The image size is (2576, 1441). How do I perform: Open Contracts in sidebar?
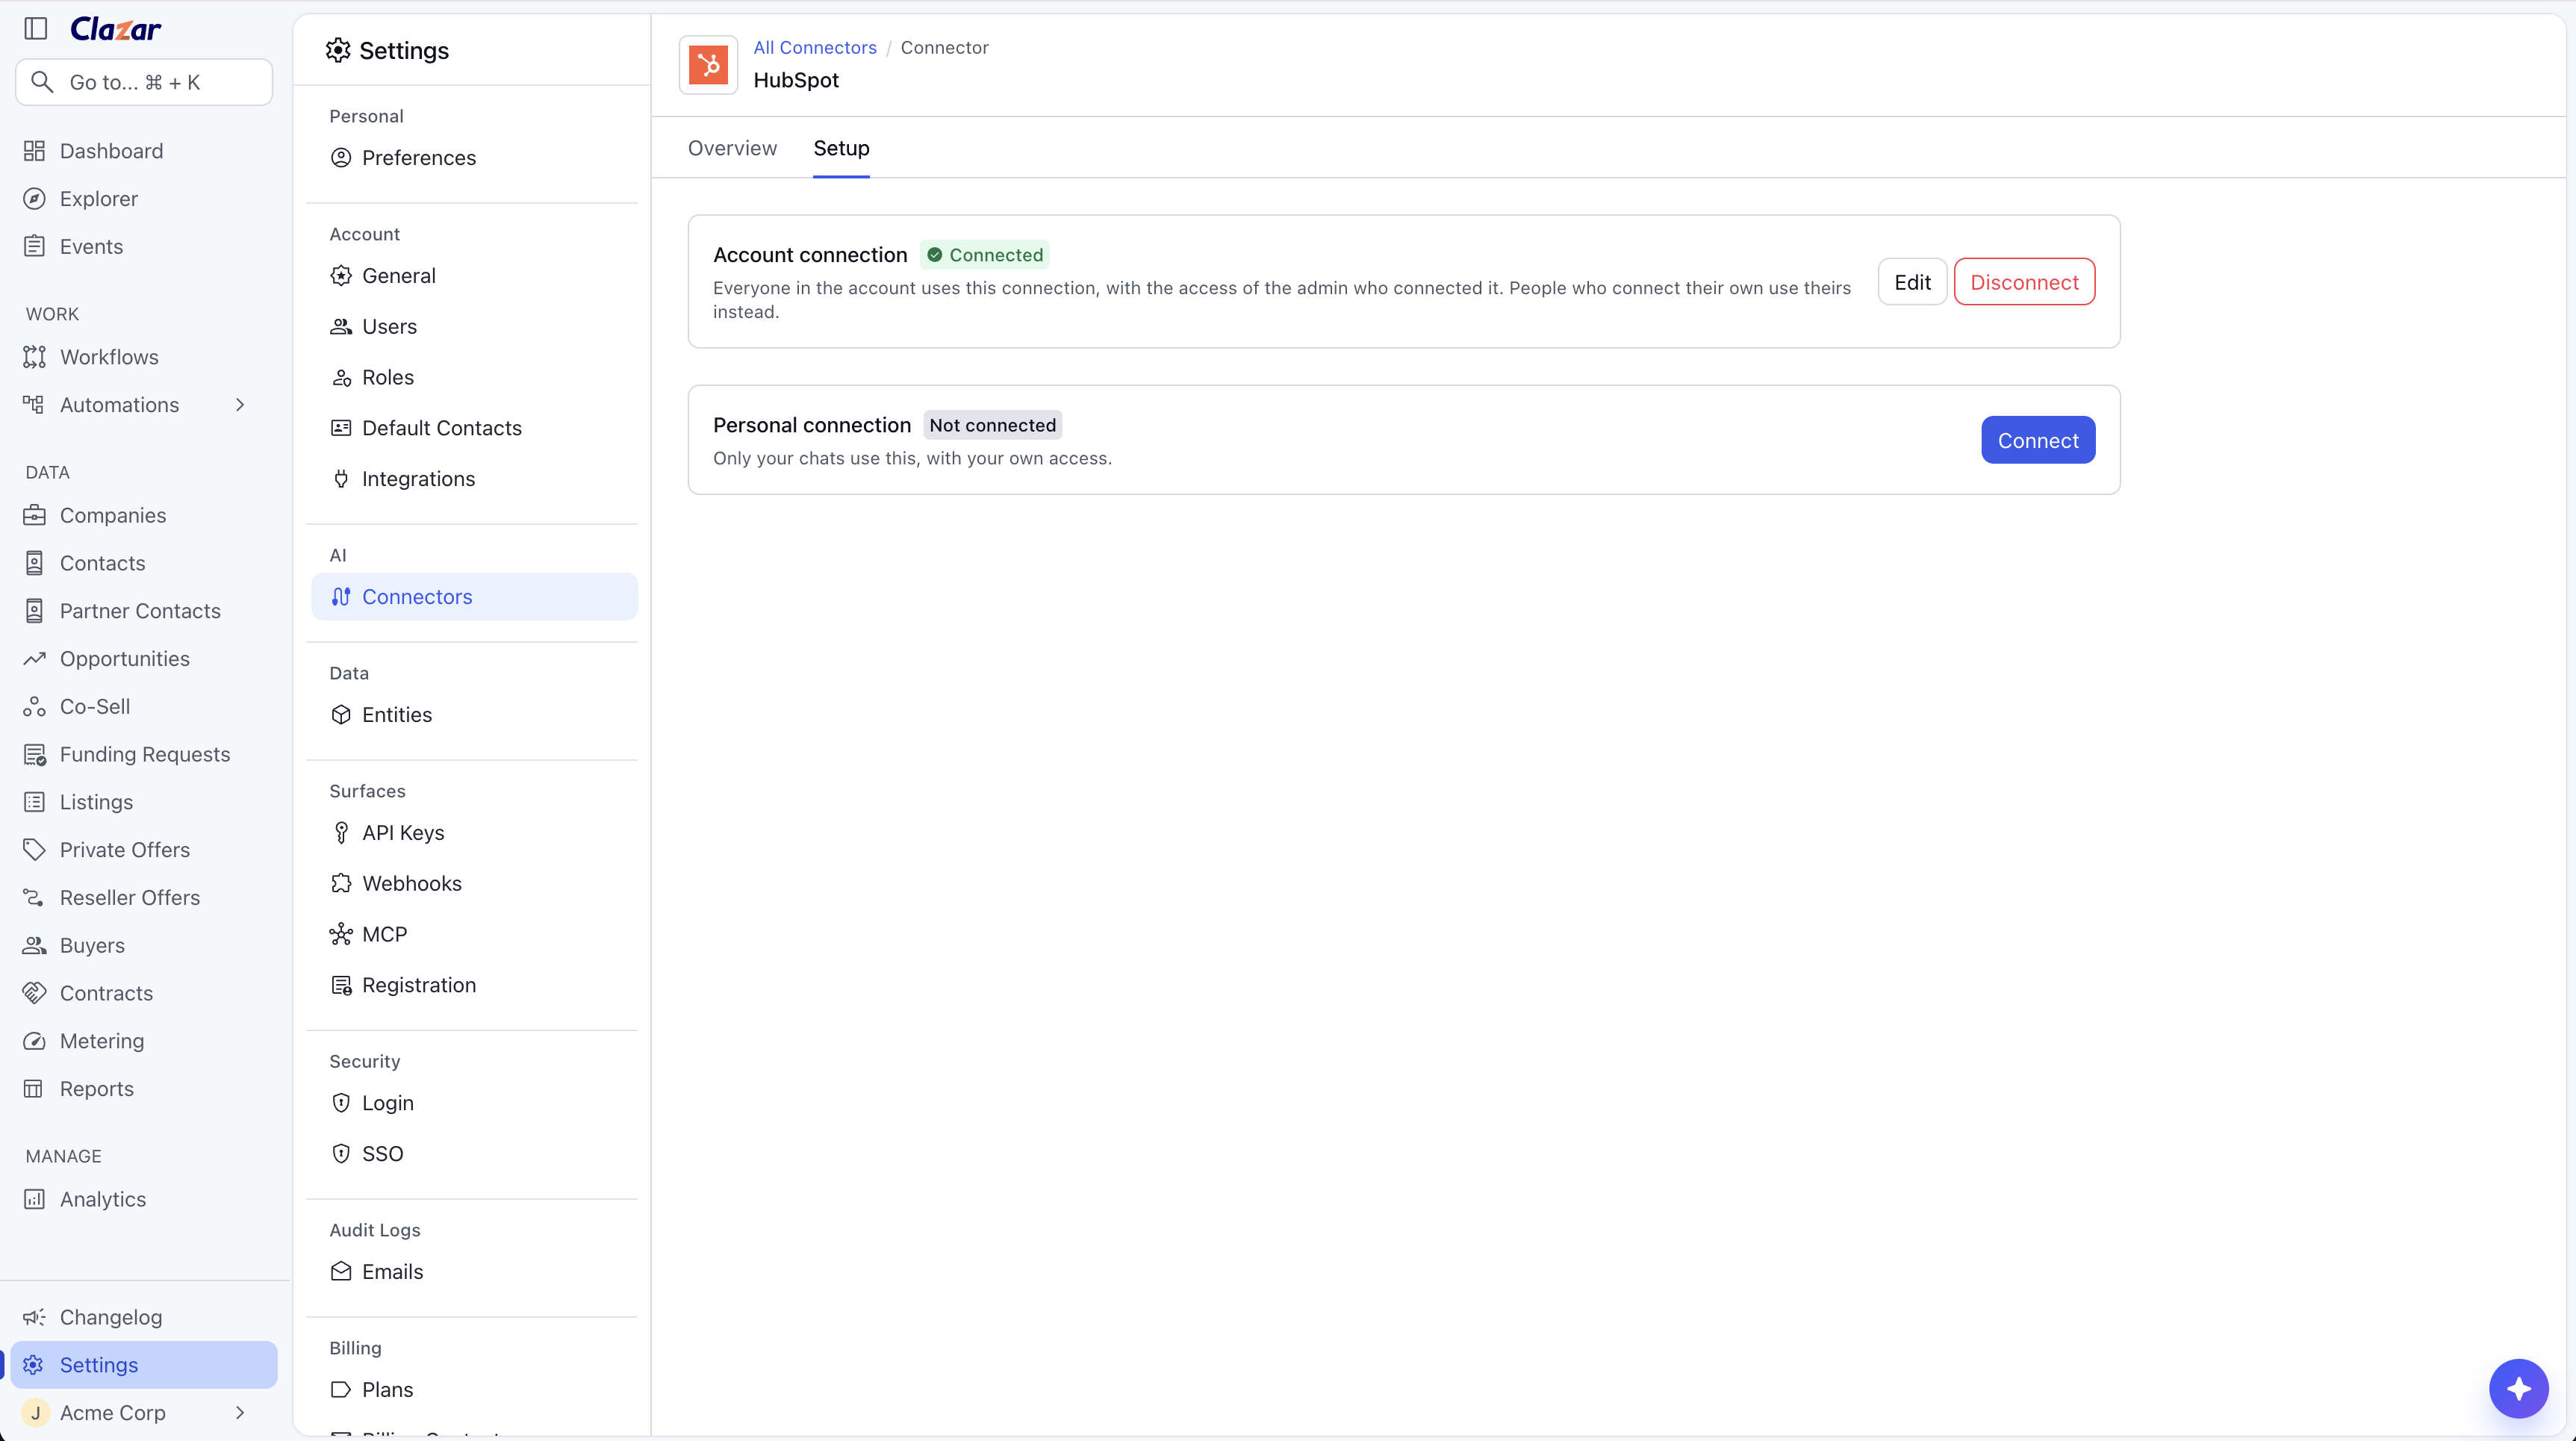(x=106, y=993)
